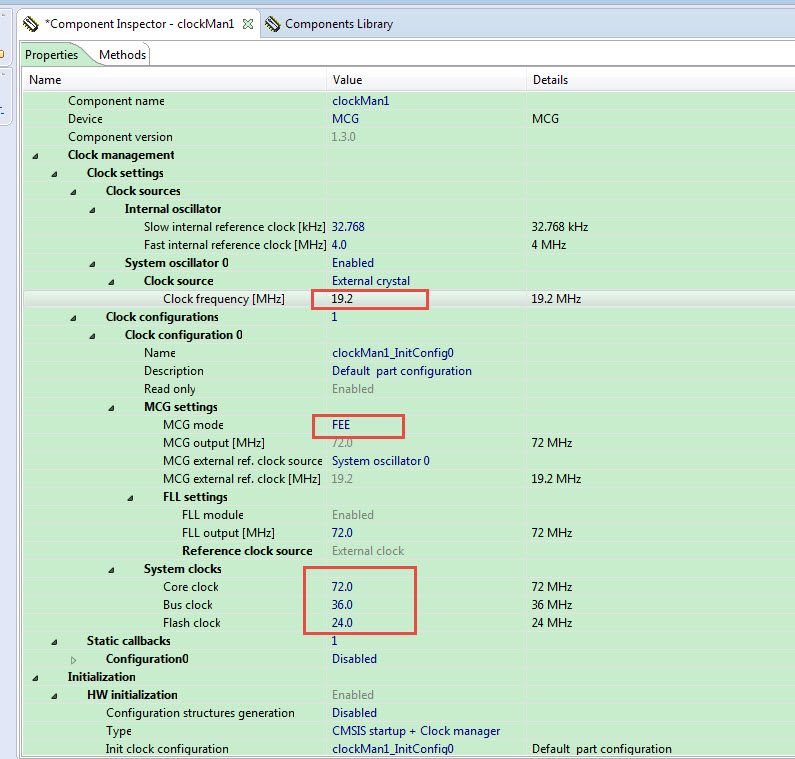Change the Device value MCG
Image resolution: width=795 pixels, height=759 pixels.
[345, 119]
